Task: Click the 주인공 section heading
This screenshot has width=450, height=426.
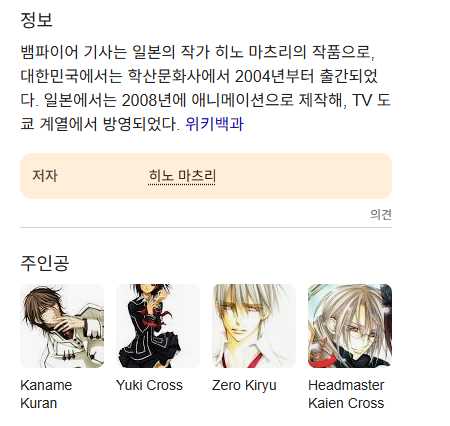Action: pos(45,263)
